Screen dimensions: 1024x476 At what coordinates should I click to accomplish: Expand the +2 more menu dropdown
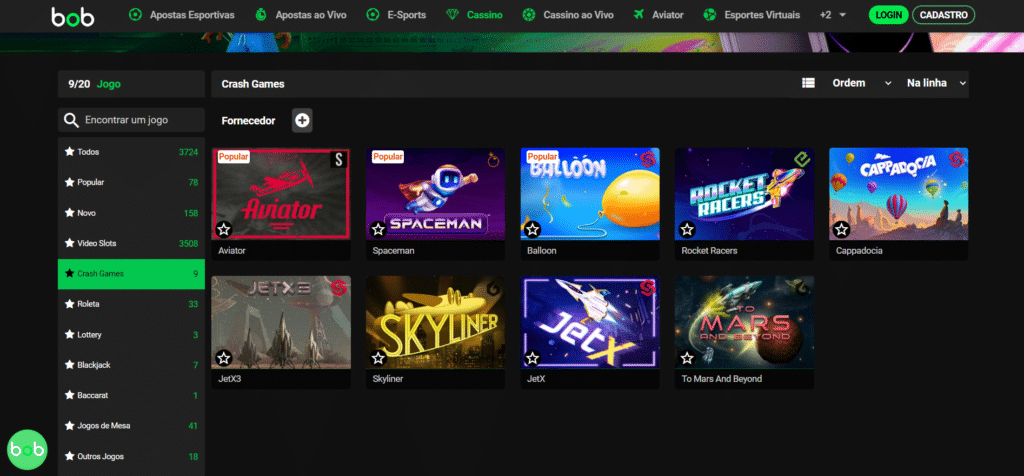click(833, 14)
